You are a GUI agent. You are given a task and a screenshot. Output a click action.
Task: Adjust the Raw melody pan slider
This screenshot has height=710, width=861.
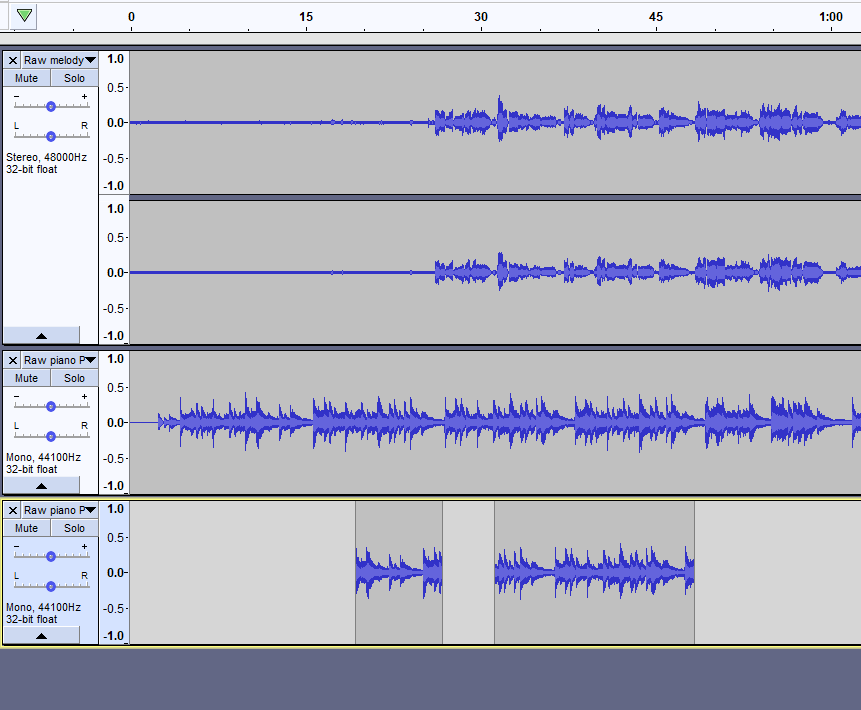[51, 136]
